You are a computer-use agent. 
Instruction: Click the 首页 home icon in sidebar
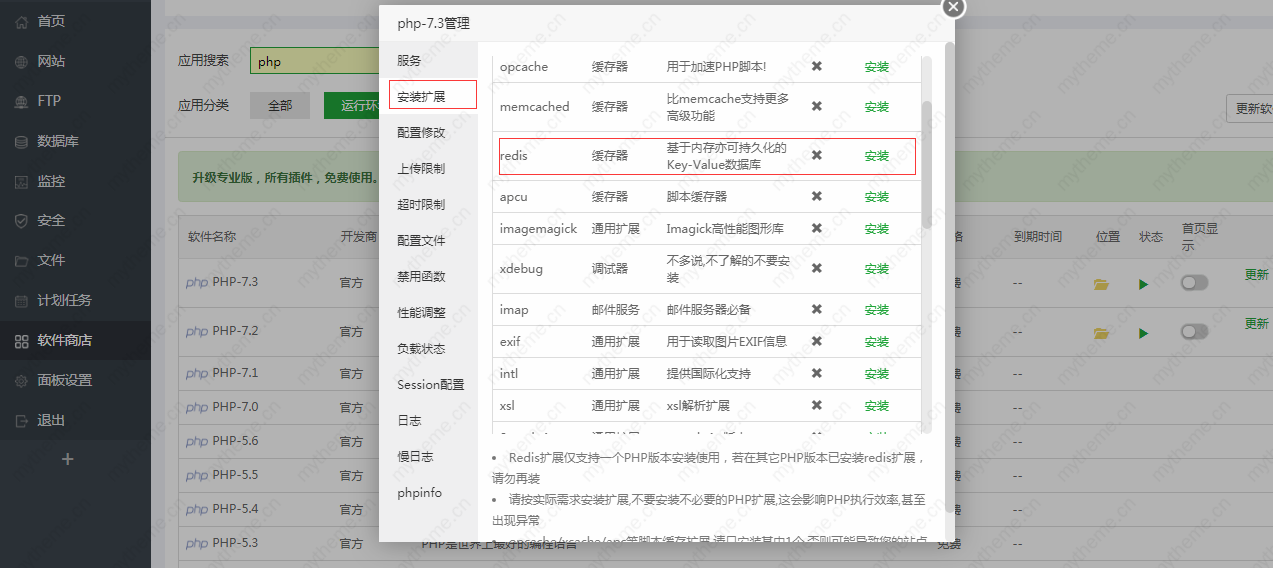21,21
